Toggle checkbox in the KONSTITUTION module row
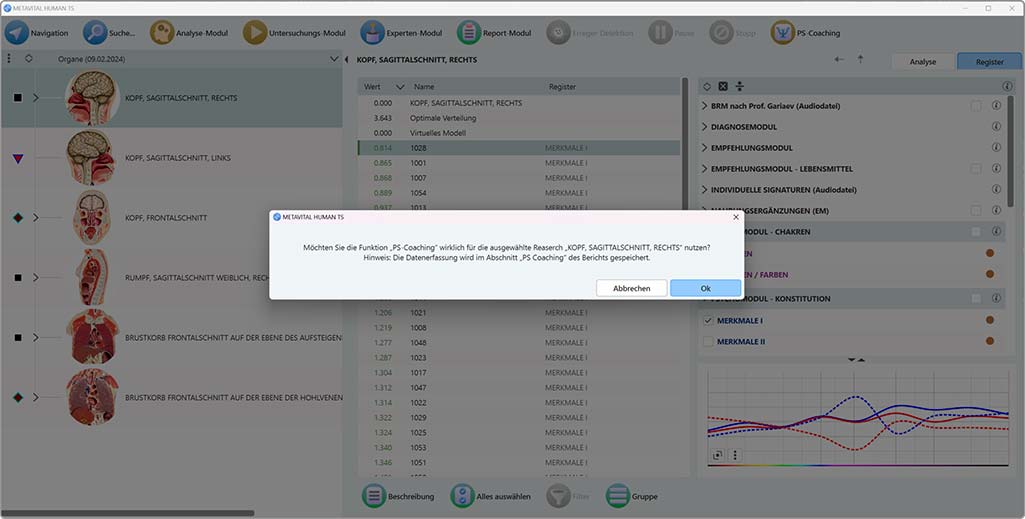Viewport: 1025px width, 519px height. pyautogui.click(x=976, y=299)
